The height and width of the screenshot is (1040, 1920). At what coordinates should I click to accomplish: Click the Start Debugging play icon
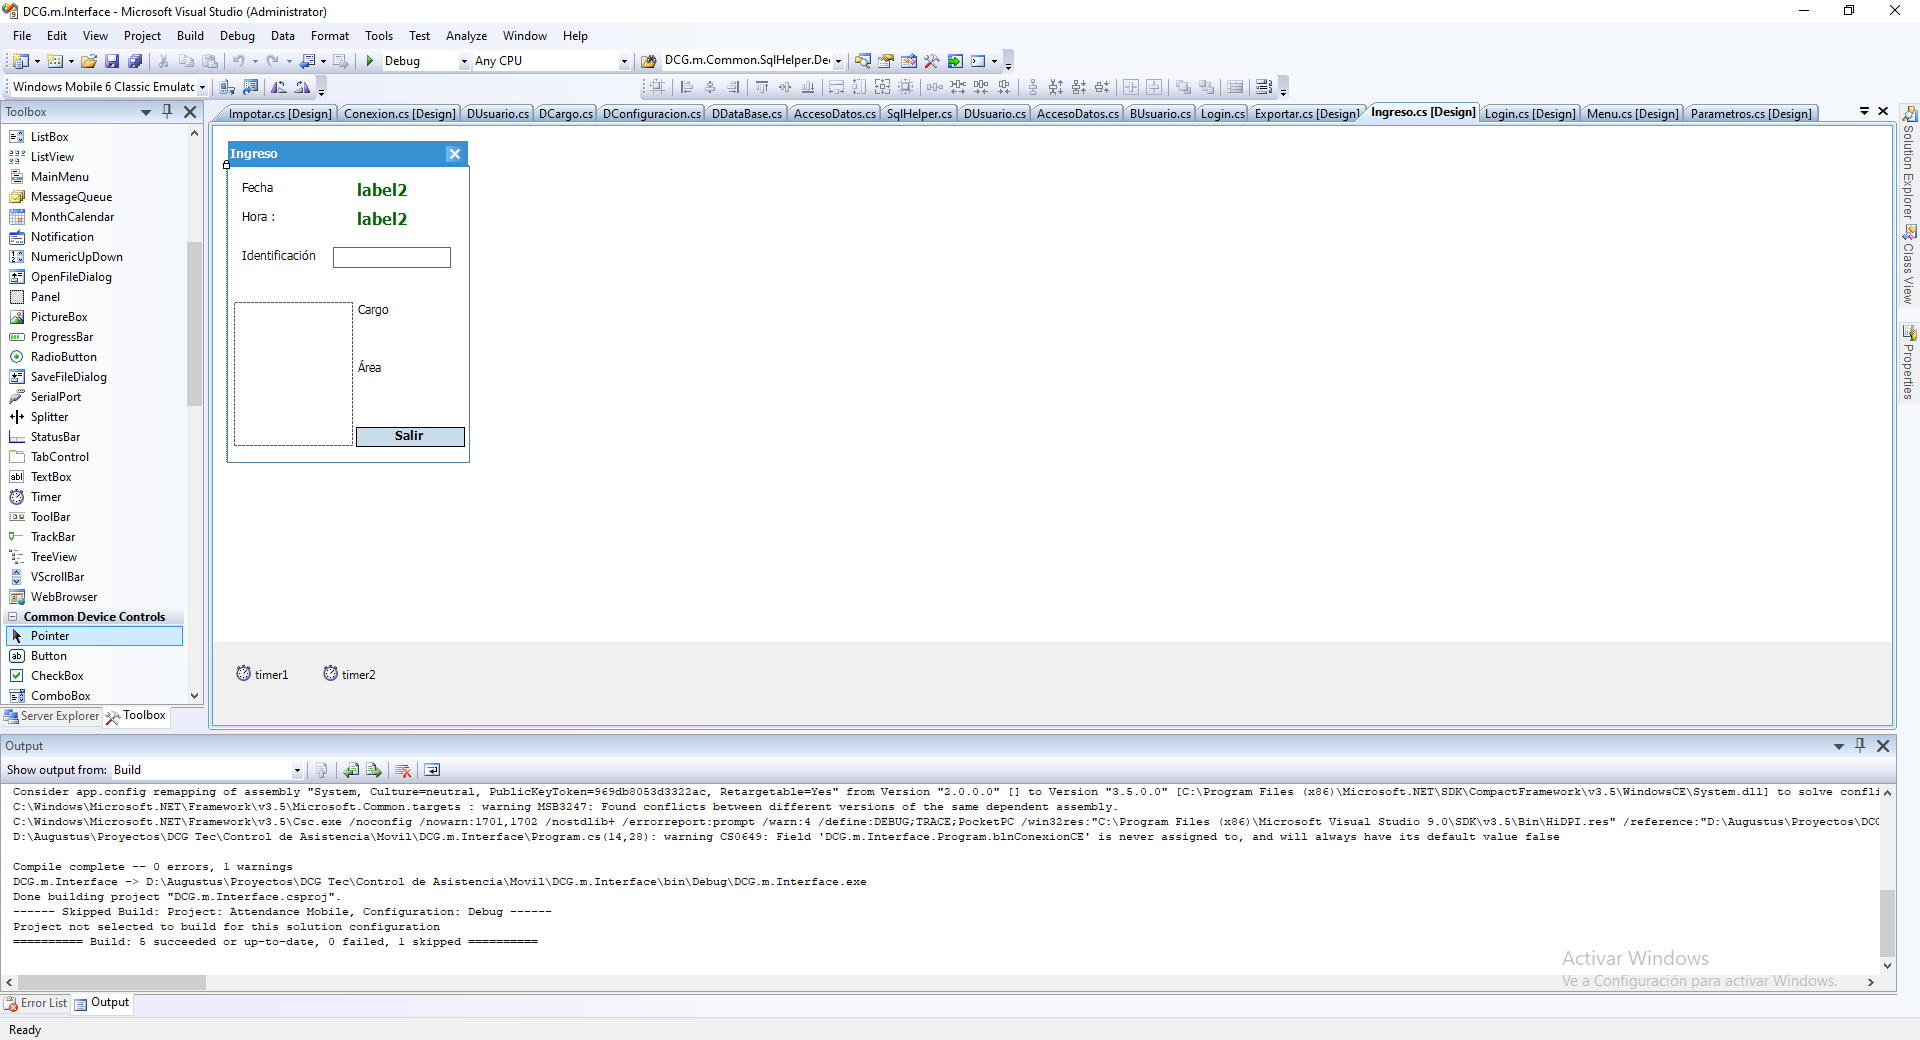(370, 61)
